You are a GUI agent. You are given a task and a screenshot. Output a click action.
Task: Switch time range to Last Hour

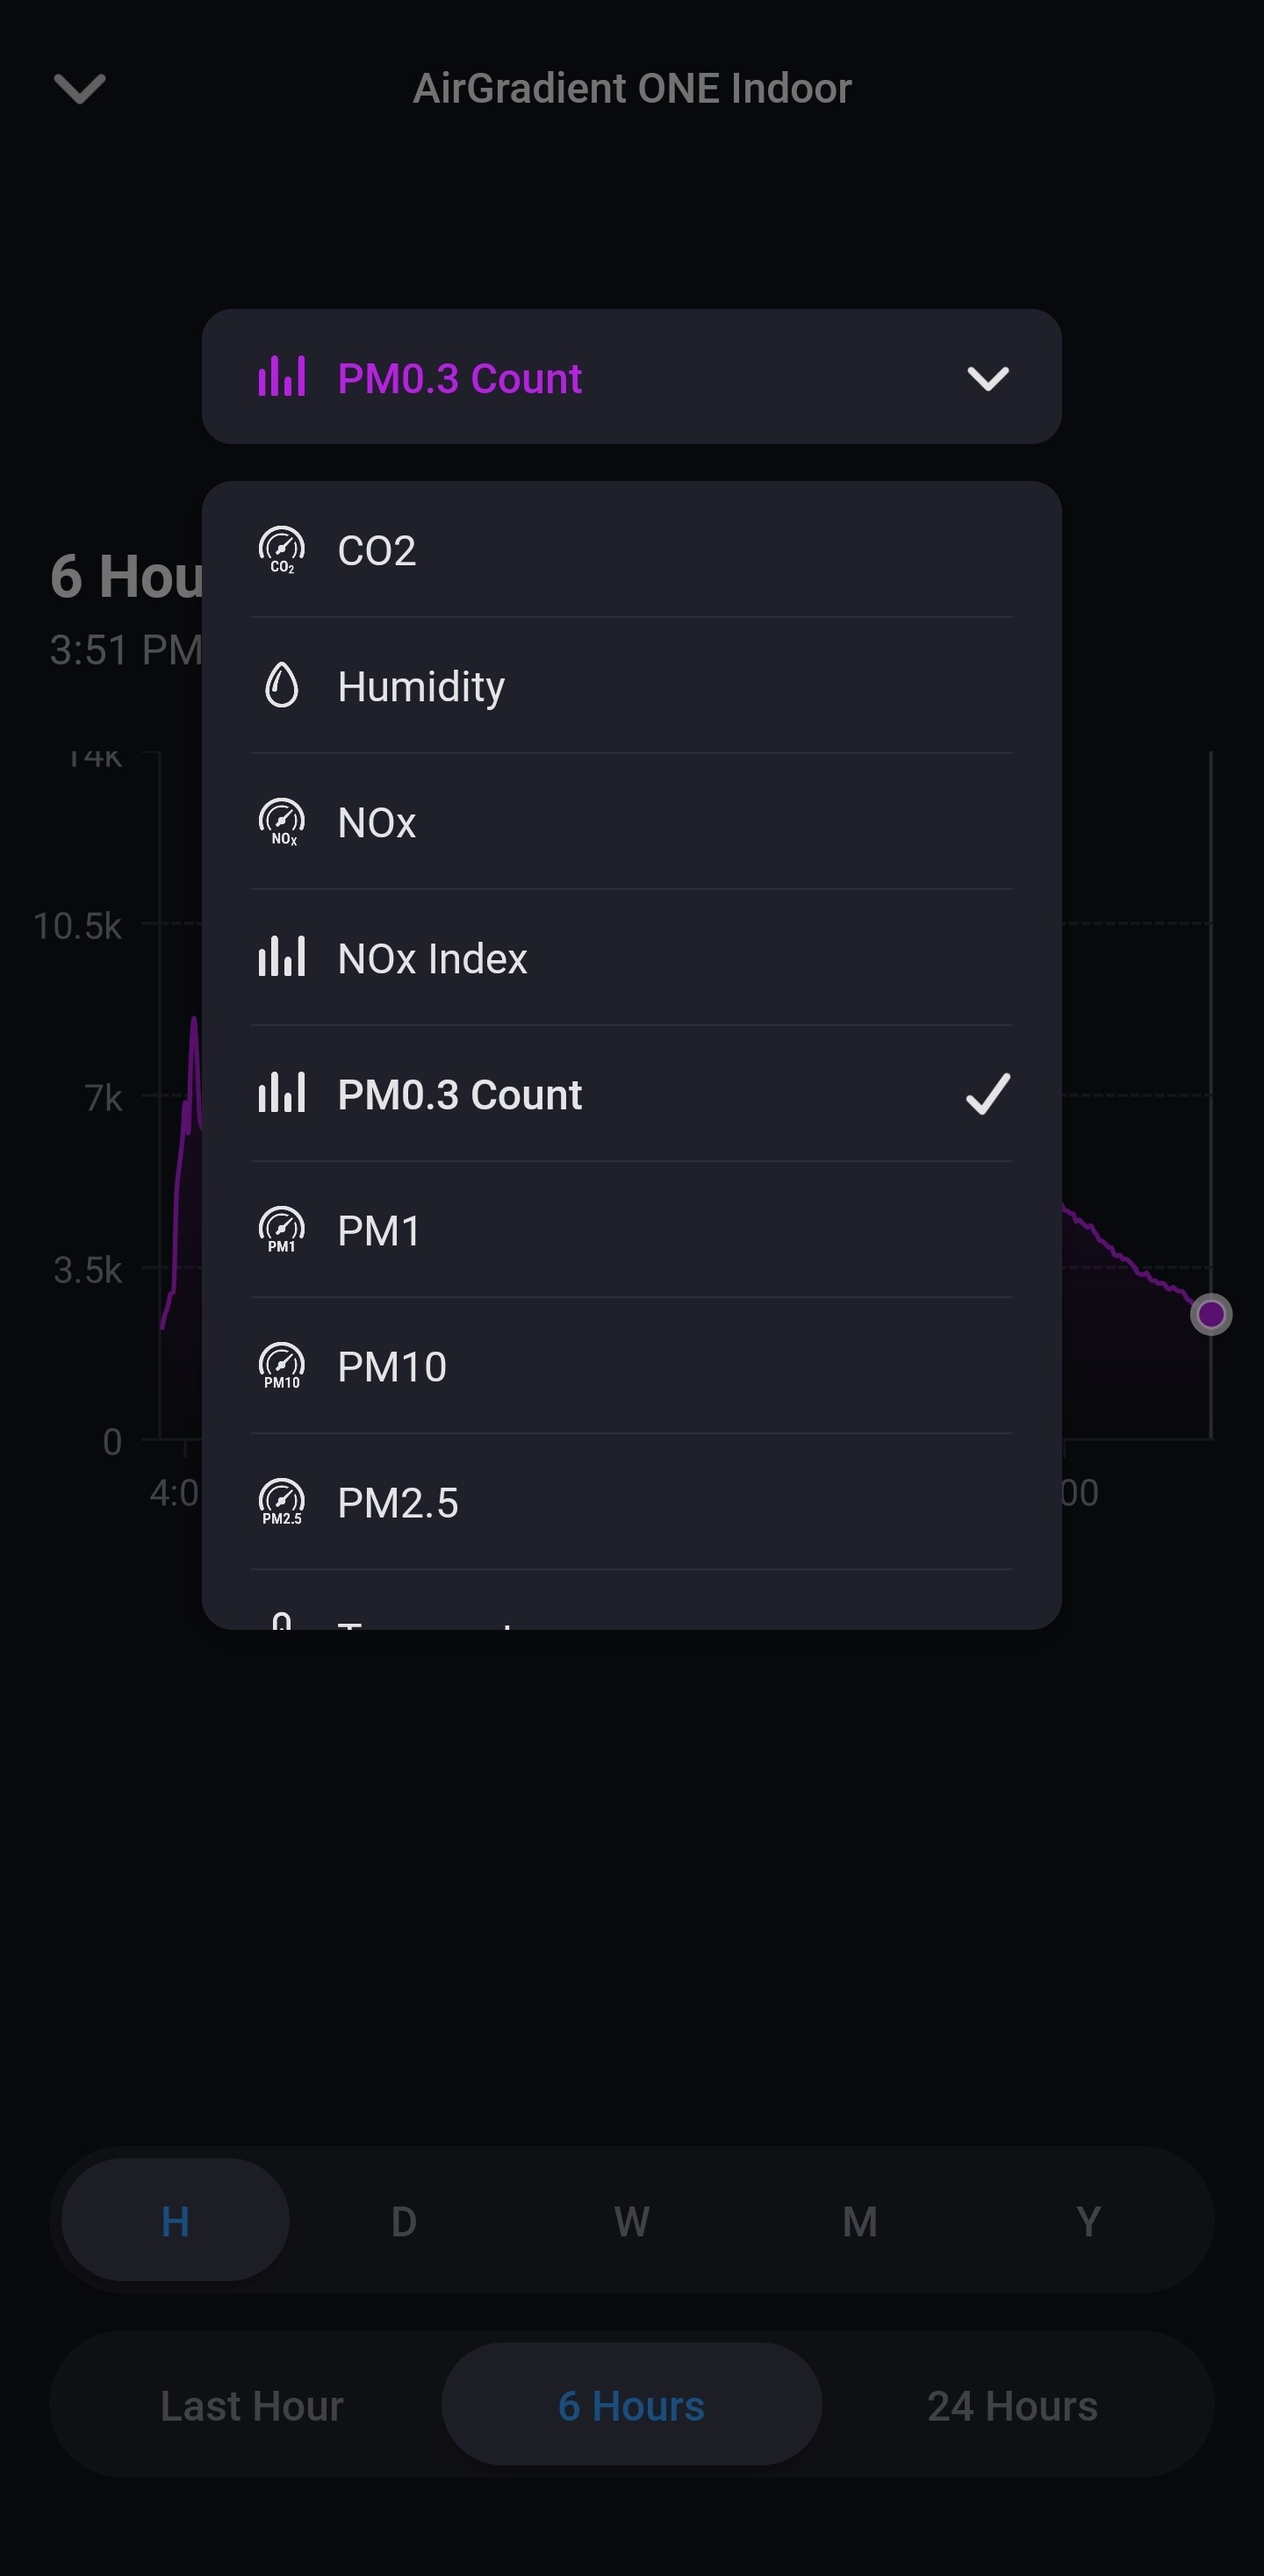pyautogui.click(x=252, y=2406)
